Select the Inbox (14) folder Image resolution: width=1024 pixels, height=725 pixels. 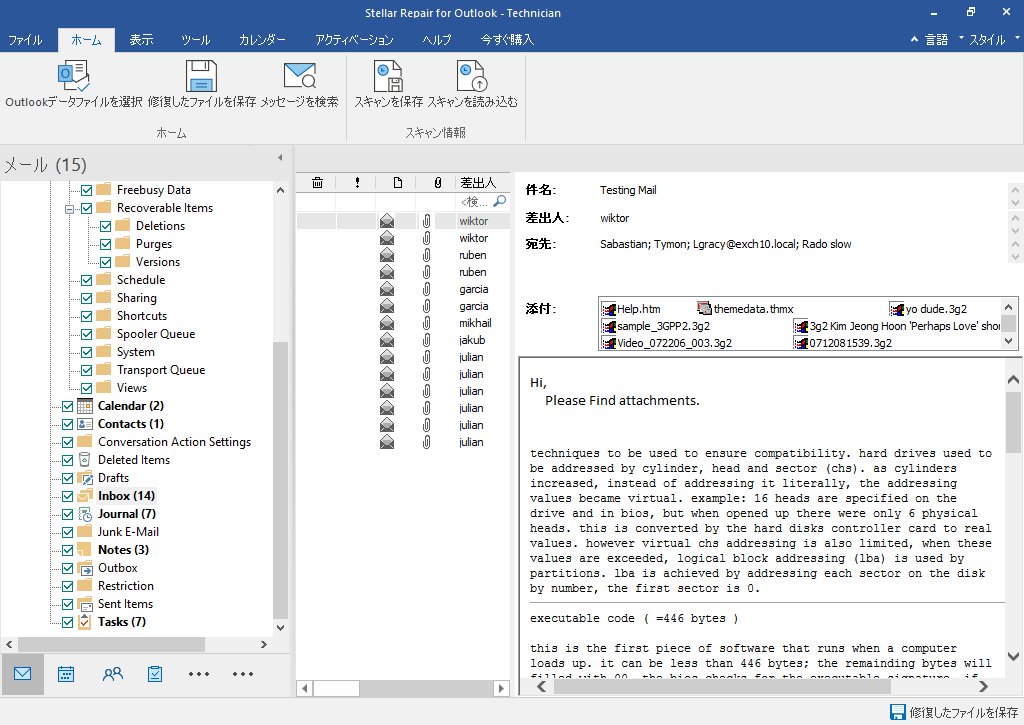pyautogui.click(x=126, y=496)
